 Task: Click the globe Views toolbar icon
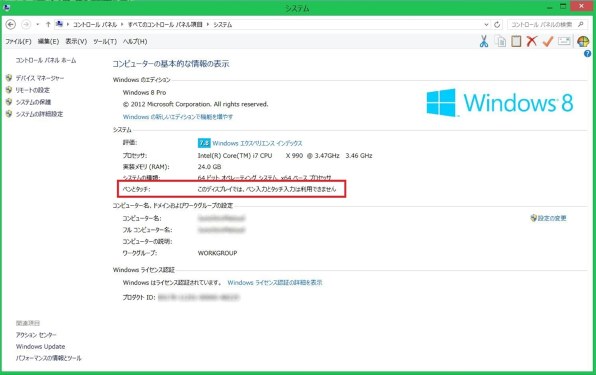pos(583,41)
